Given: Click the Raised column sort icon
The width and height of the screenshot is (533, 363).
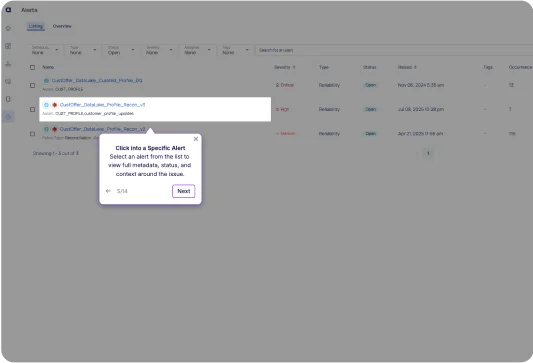Looking at the screenshot, I should tap(415, 67).
